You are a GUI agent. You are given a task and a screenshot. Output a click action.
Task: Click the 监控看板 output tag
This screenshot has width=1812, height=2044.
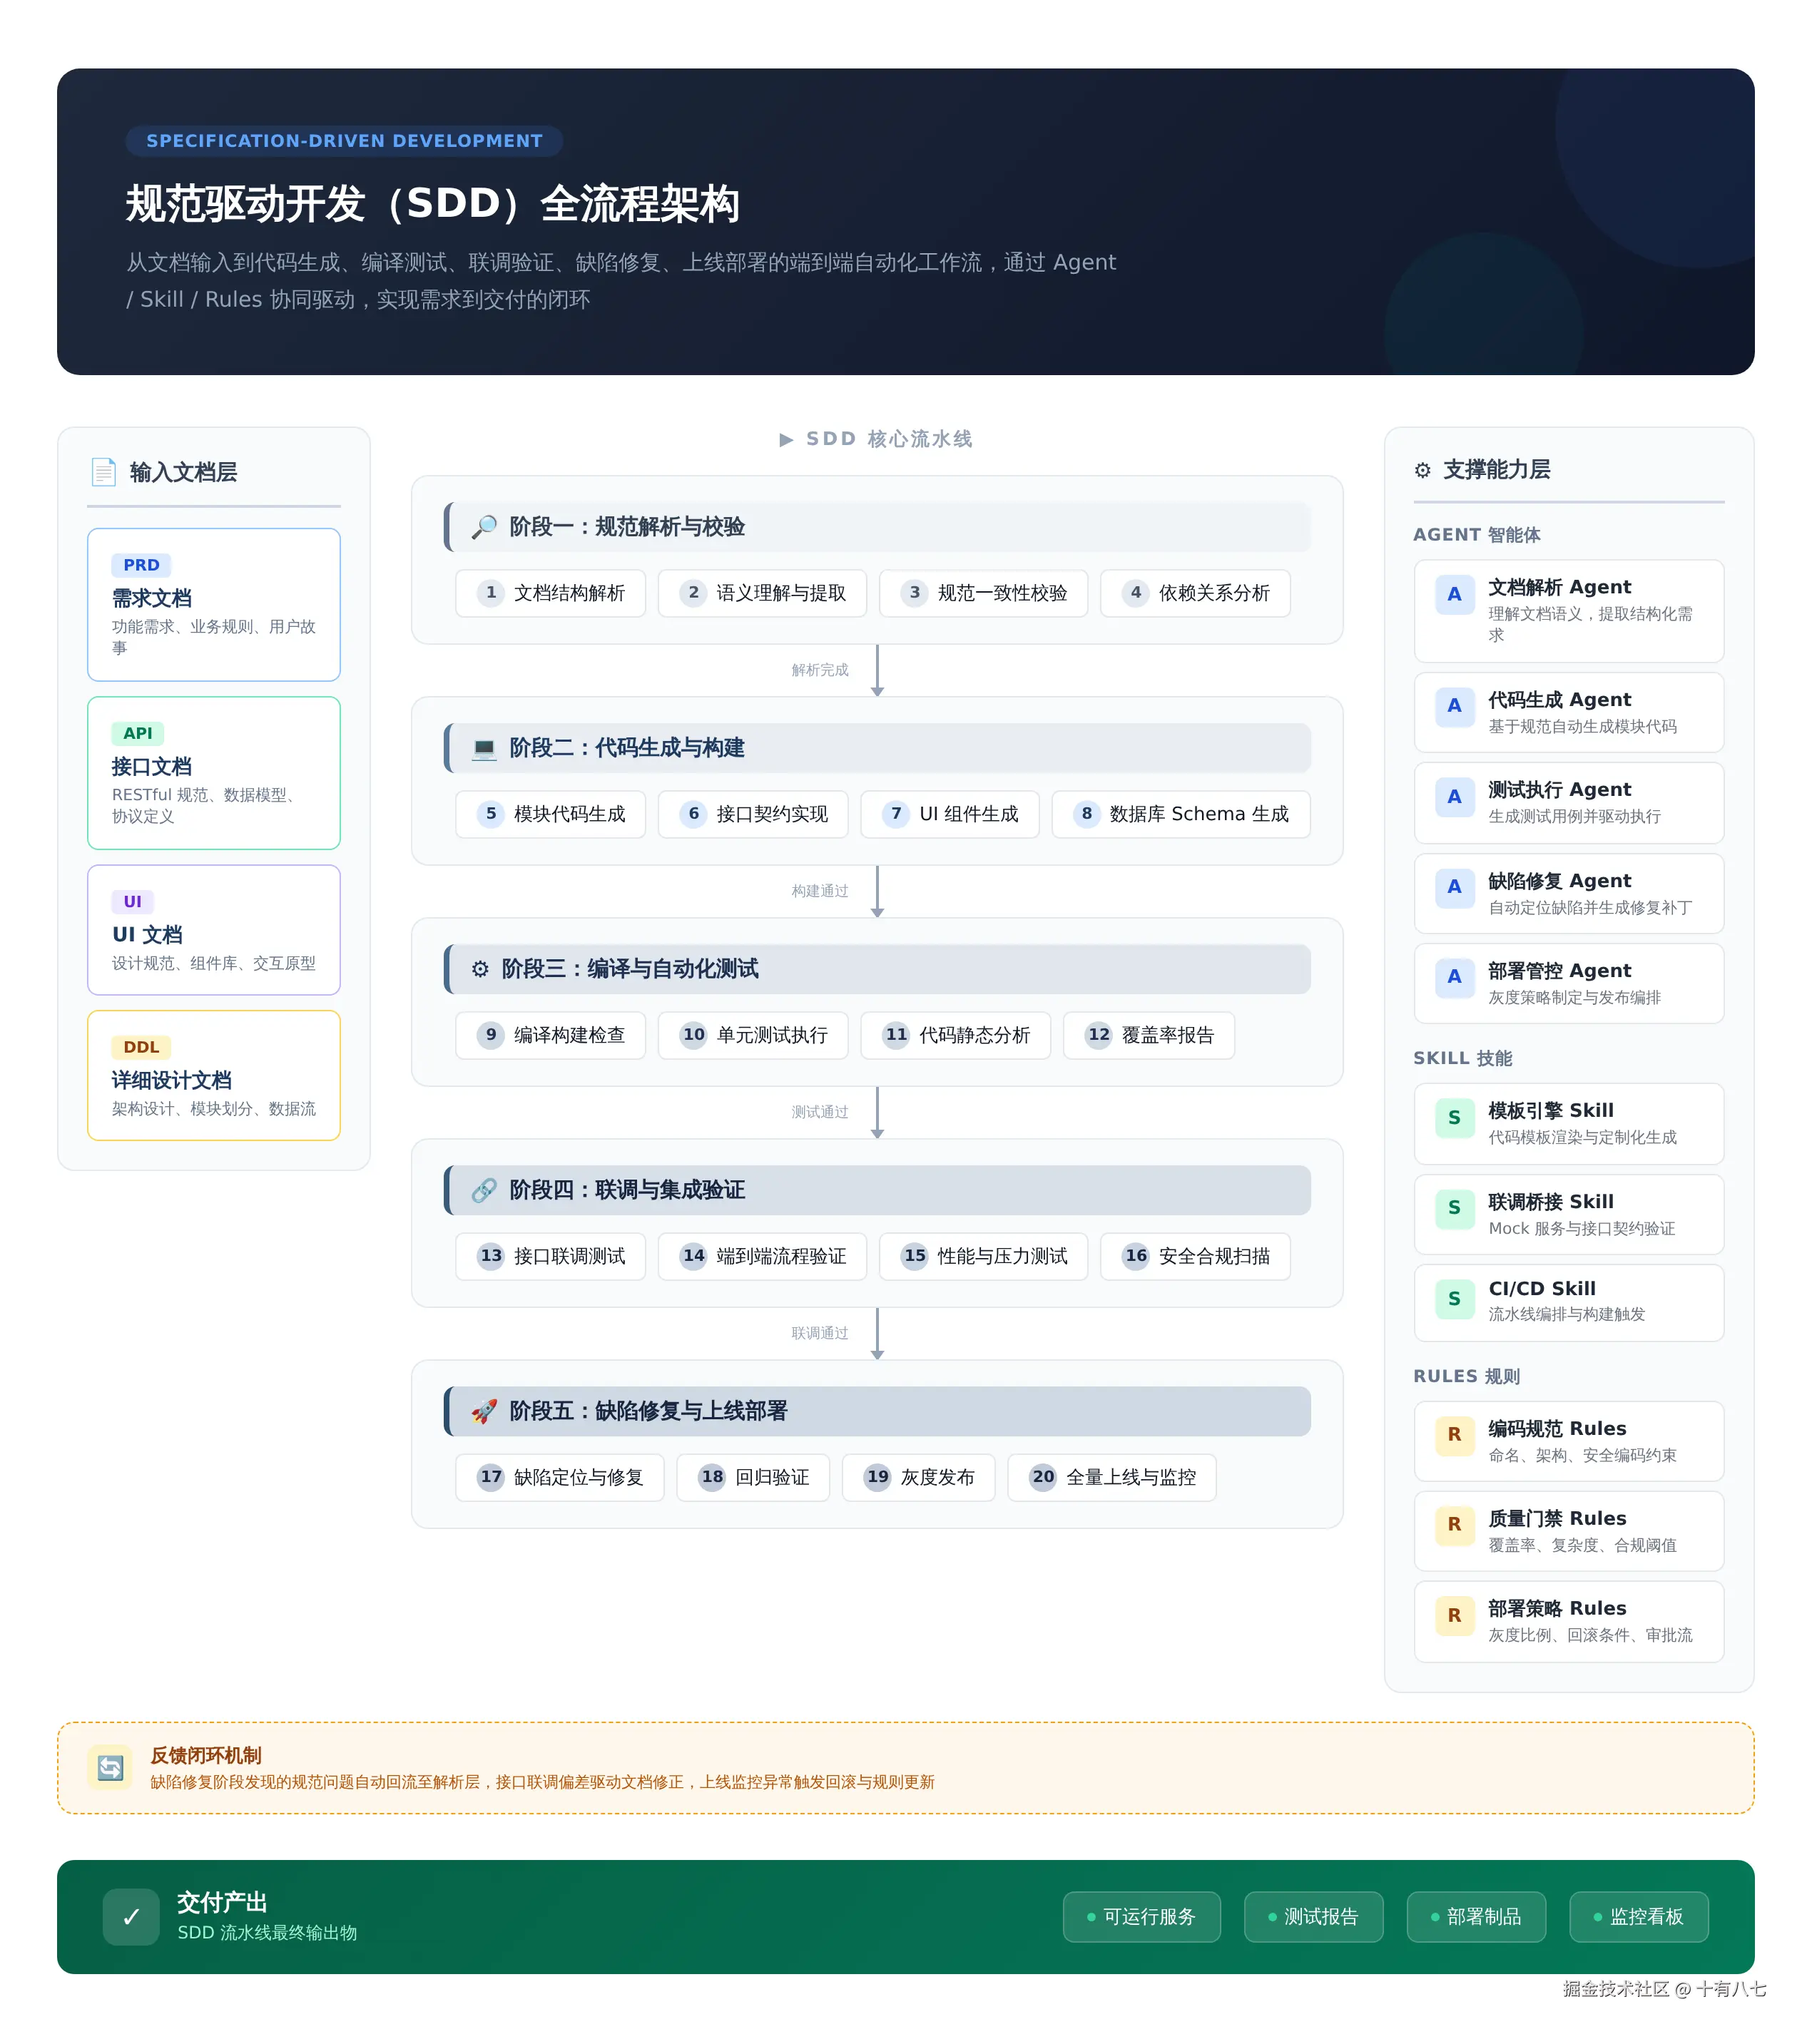pos(1638,1917)
